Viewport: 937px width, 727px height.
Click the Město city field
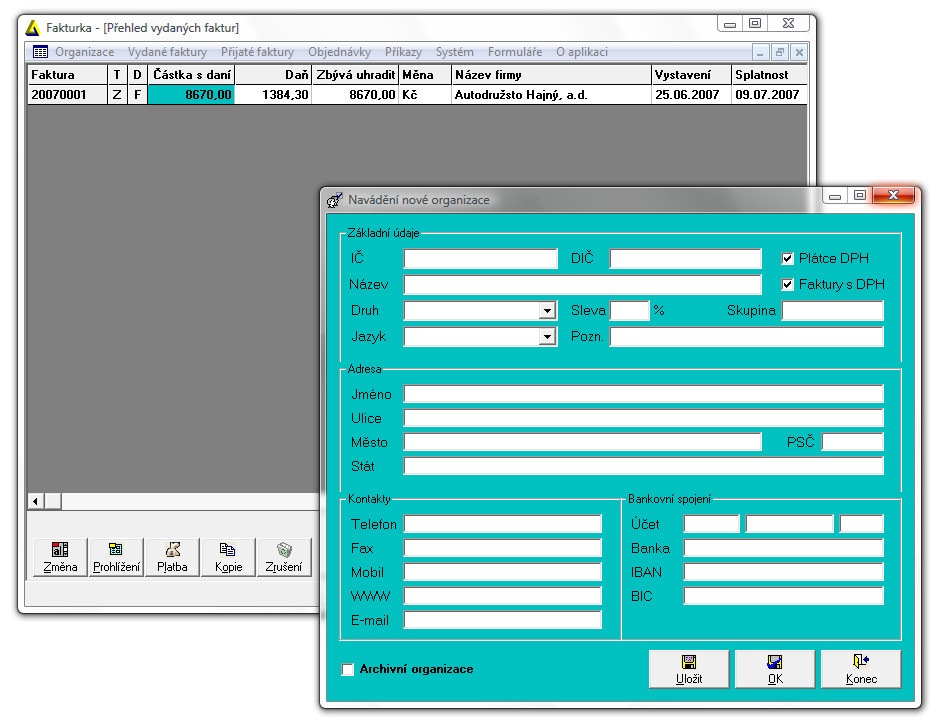click(x=583, y=442)
